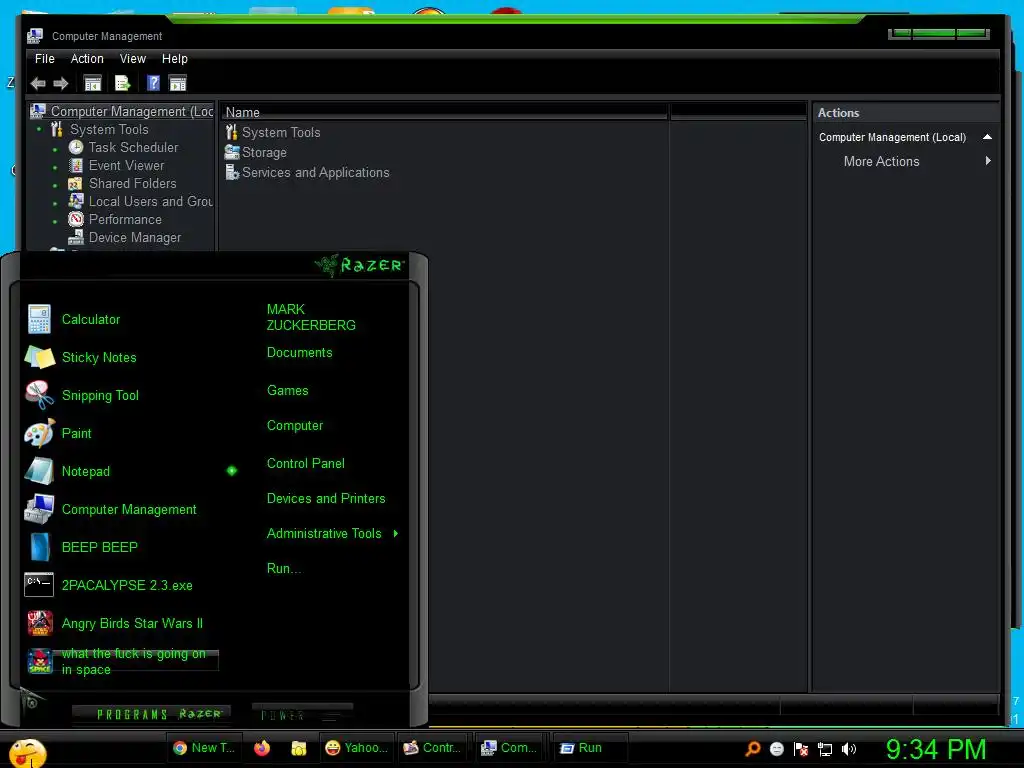Open System Tools in the center list

click(x=273, y=133)
